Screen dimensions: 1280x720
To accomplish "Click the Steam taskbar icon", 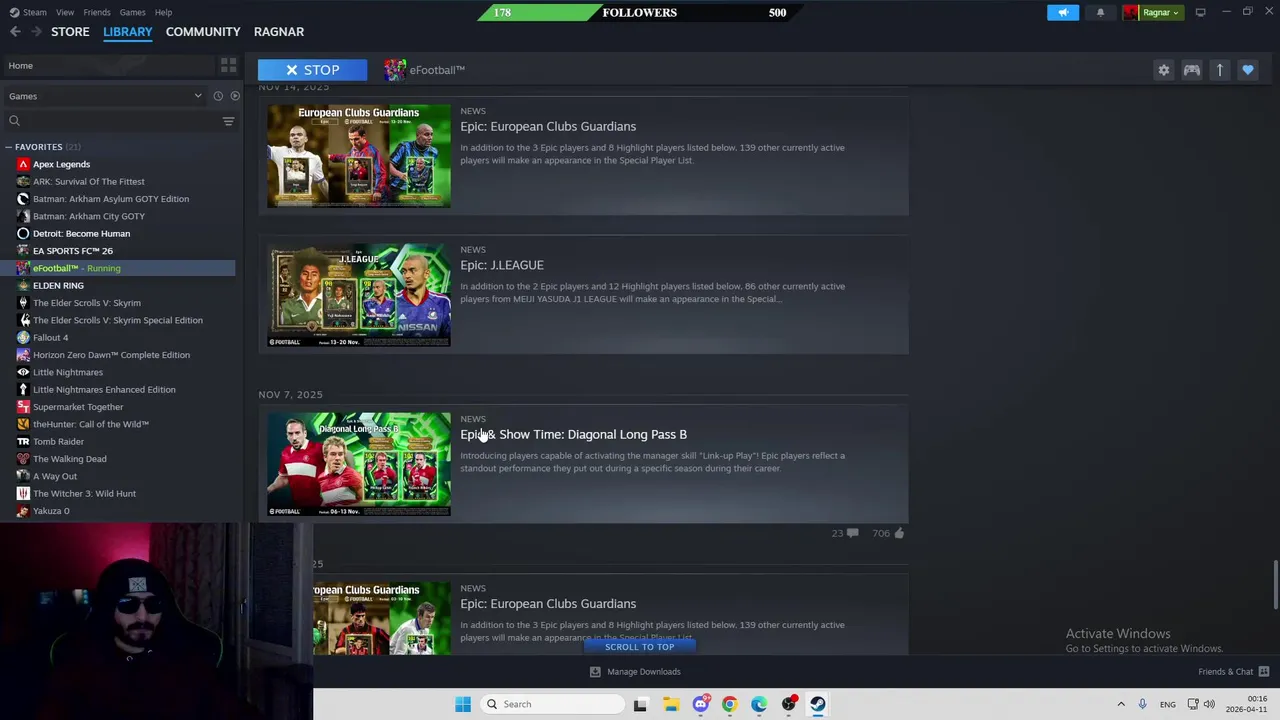I will click(818, 704).
